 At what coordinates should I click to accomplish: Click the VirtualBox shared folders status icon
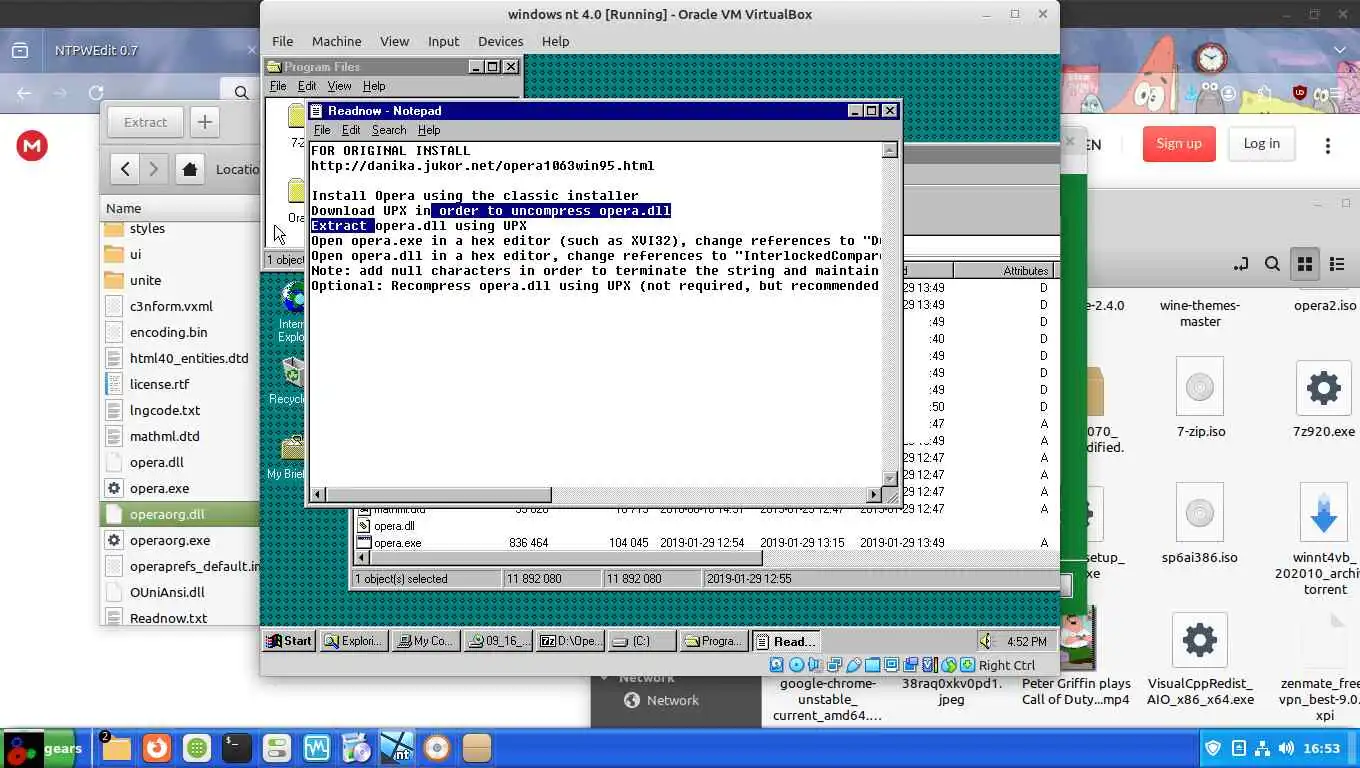click(x=873, y=665)
